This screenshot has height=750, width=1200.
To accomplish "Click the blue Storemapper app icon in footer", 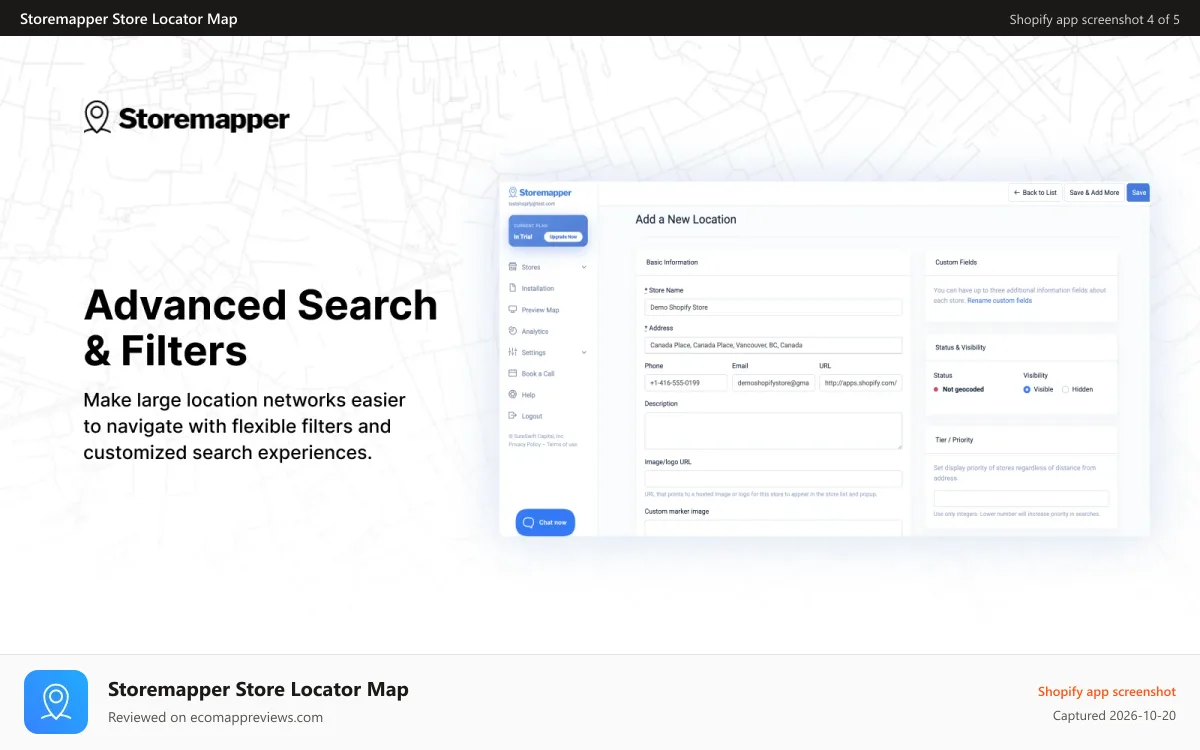I will click(56, 702).
